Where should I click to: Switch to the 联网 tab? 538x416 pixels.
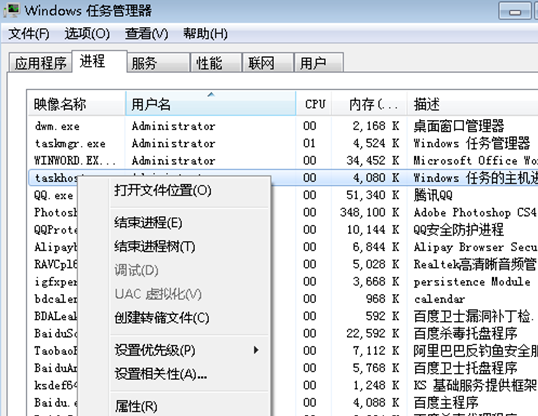(268, 63)
